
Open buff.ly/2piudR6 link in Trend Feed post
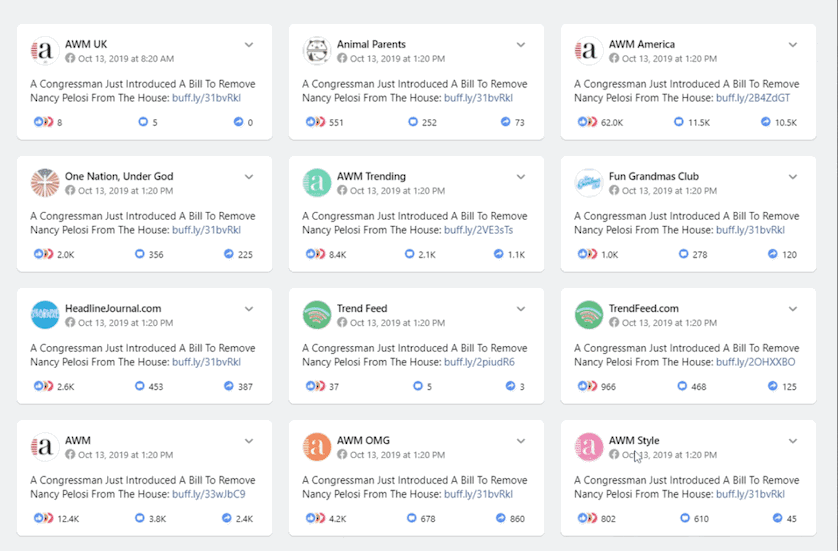(479, 362)
